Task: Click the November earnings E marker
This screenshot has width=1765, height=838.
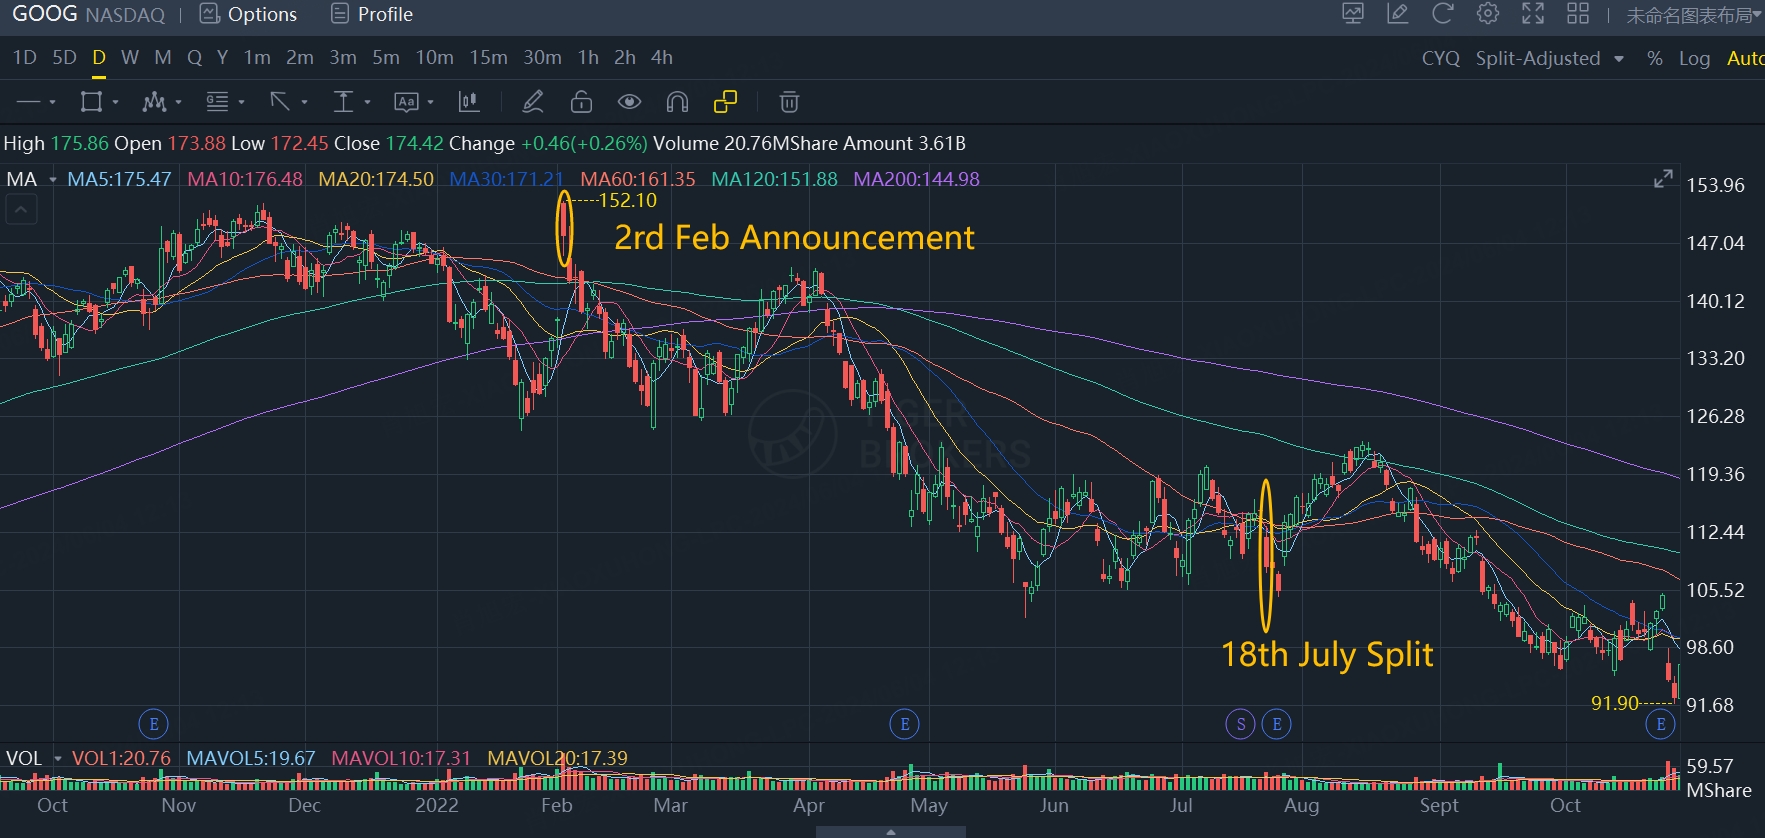Action: tap(153, 724)
